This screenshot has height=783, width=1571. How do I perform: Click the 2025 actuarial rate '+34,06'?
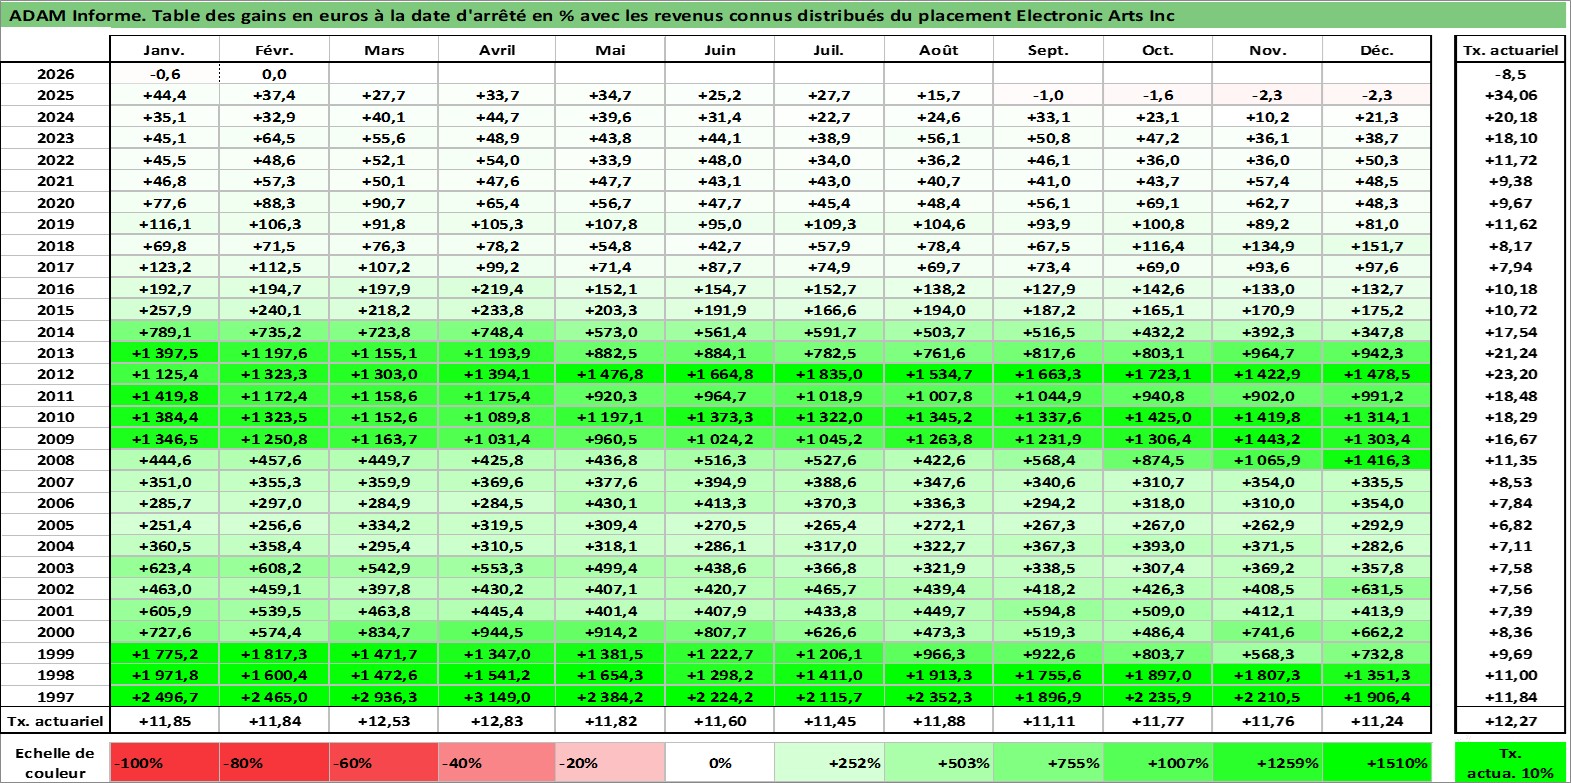[x=1510, y=95]
